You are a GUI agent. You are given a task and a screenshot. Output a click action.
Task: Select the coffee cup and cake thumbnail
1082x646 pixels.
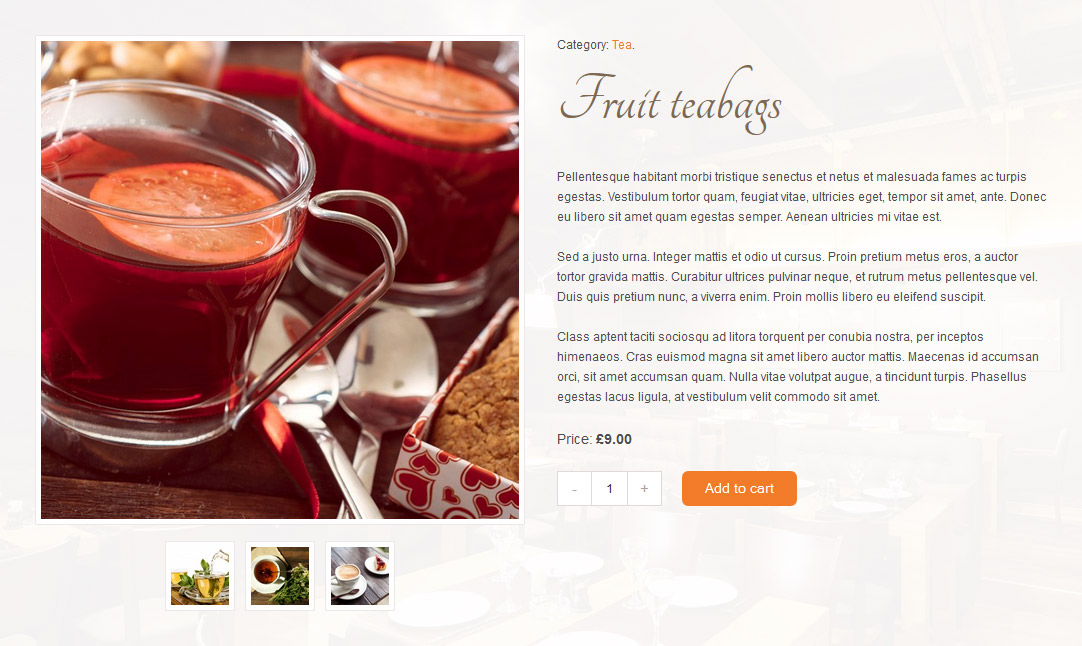click(x=360, y=576)
